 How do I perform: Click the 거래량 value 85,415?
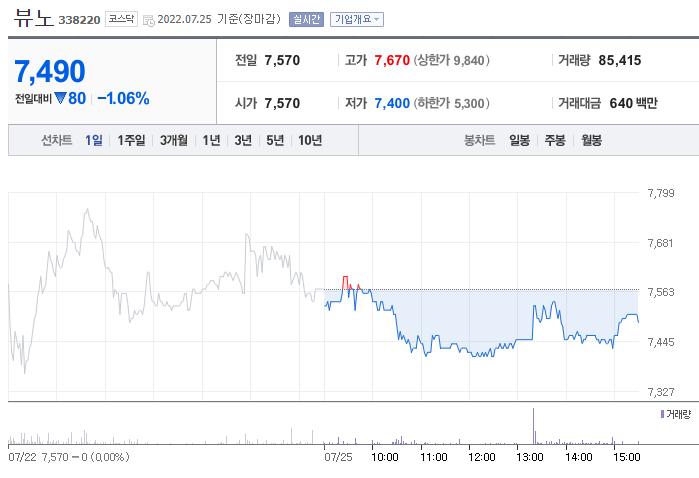click(x=620, y=60)
